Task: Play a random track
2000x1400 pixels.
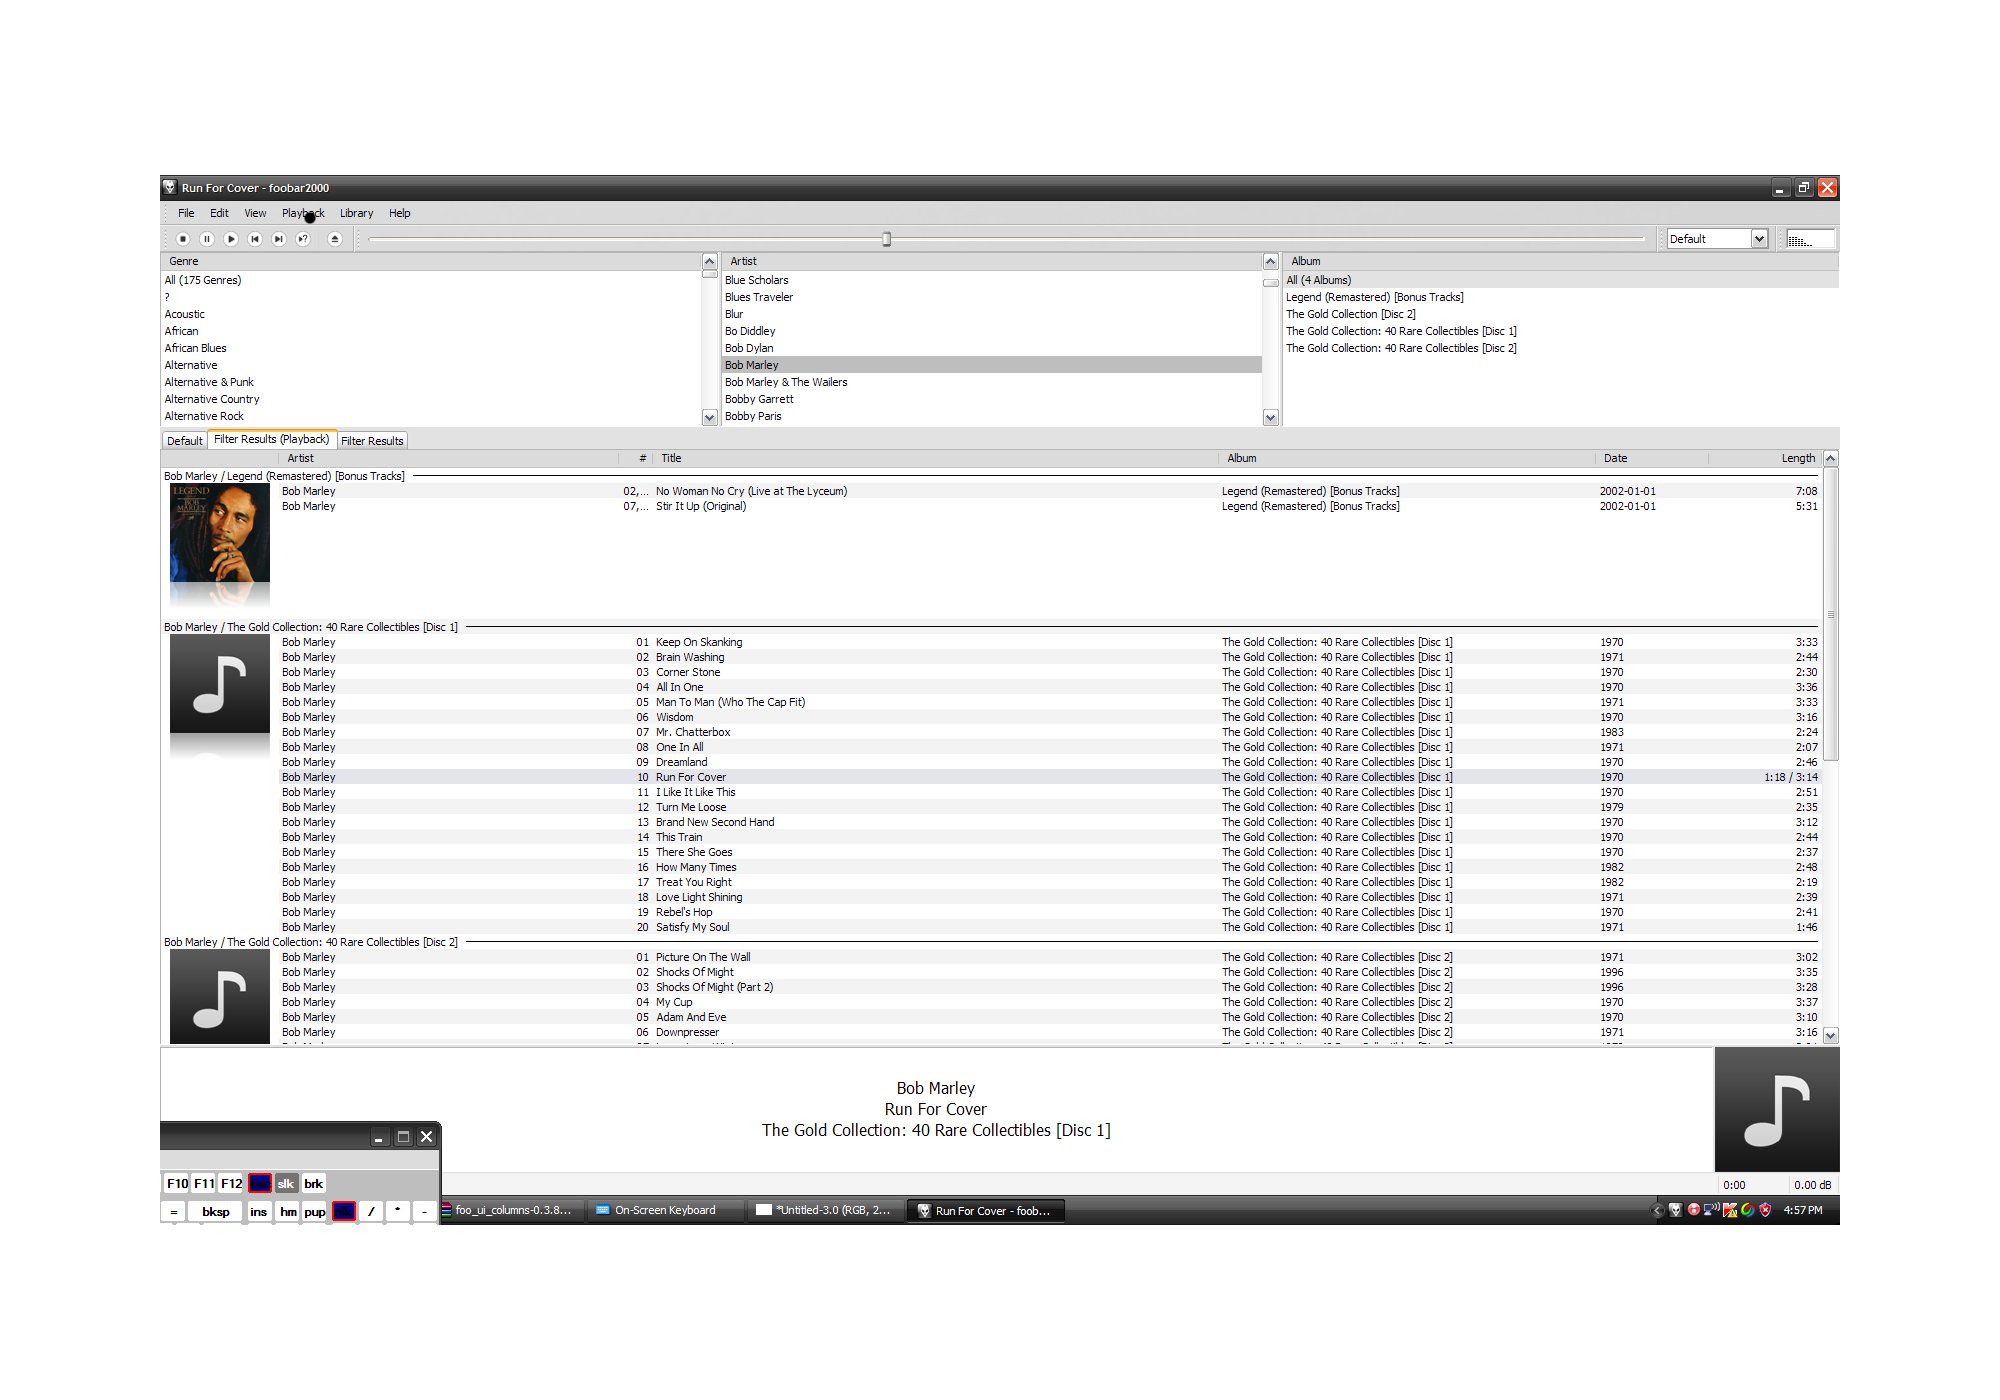Action: point(303,239)
